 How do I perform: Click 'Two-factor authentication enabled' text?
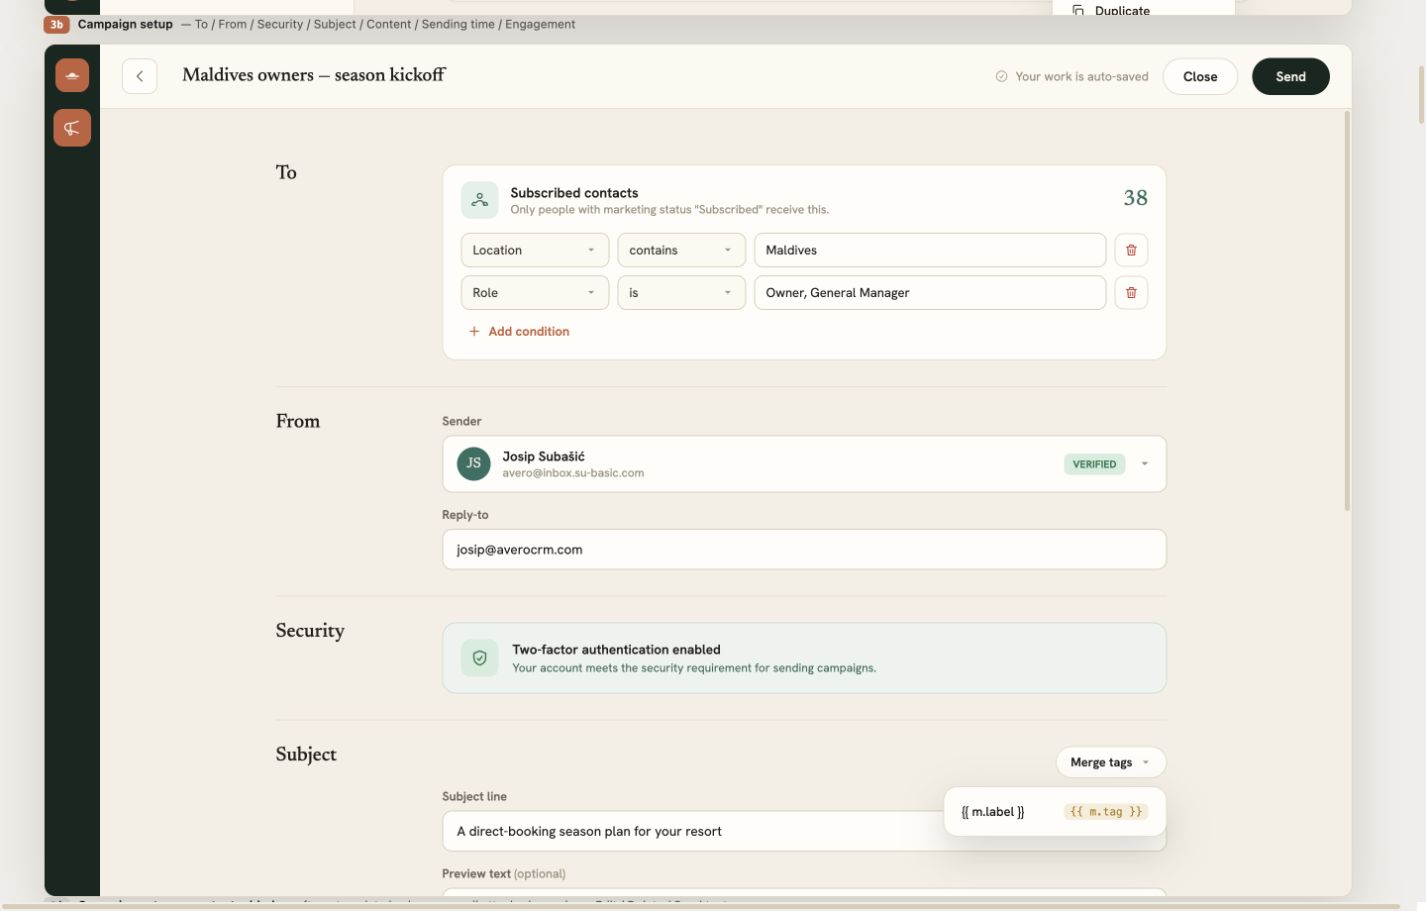[616, 649]
